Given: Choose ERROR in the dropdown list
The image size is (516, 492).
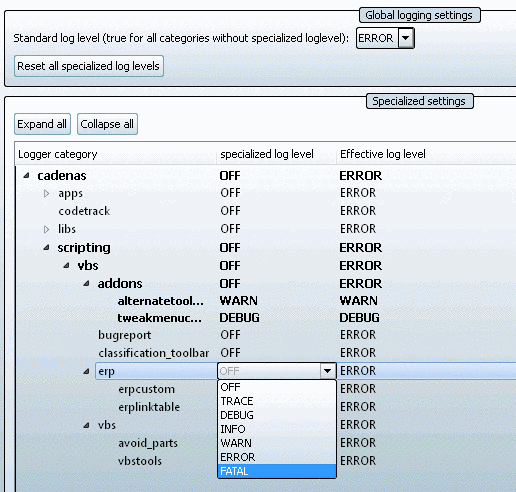Looking at the screenshot, I should (x=277, y=457).
